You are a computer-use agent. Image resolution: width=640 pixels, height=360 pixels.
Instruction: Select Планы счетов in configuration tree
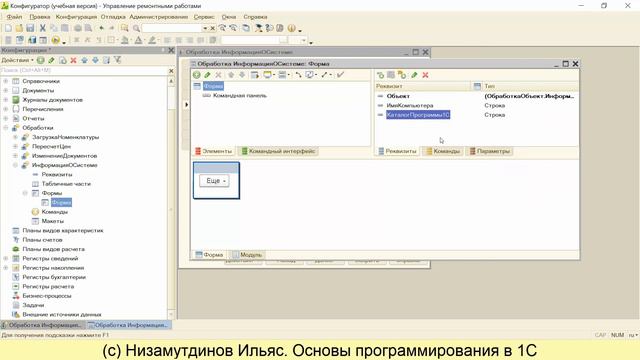[x=42, y=240]
